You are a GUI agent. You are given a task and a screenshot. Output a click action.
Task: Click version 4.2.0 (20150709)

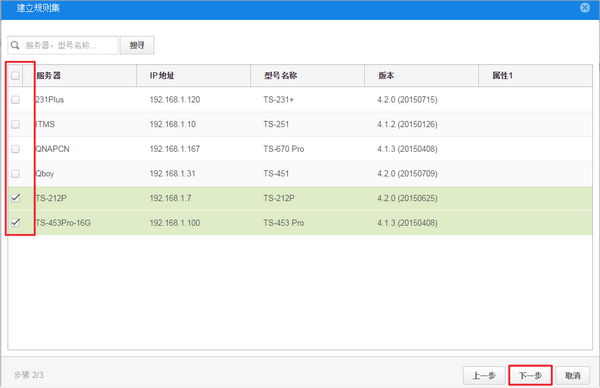point(407,174)
